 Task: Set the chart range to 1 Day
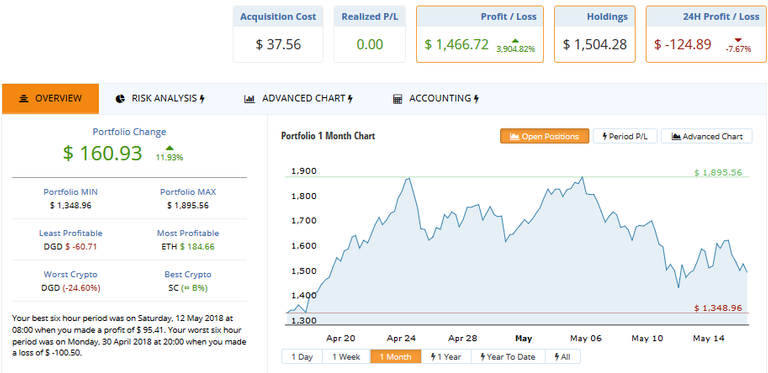click(302, 357)
